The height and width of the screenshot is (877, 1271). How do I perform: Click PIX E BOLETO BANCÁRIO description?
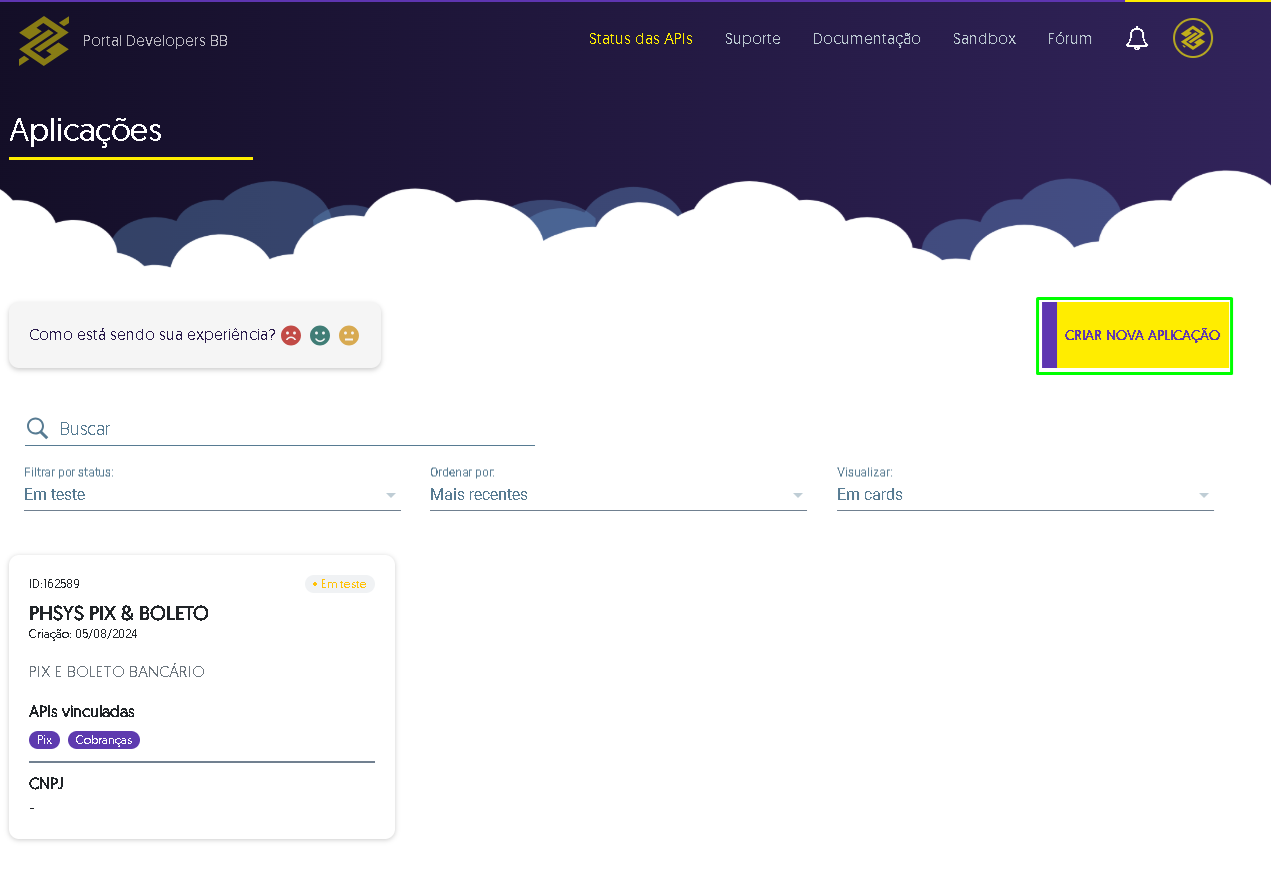pos(117,672)
